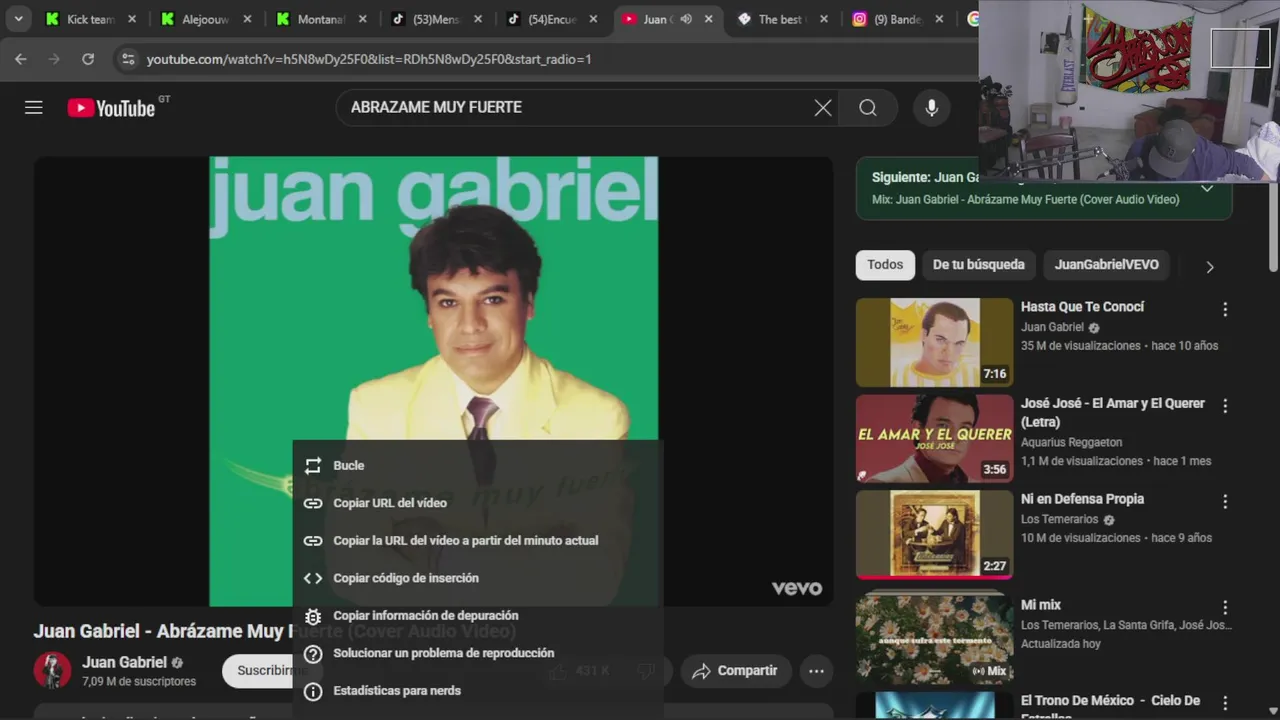Open the tab search dropdown arrow

click(x=18, y=19)
